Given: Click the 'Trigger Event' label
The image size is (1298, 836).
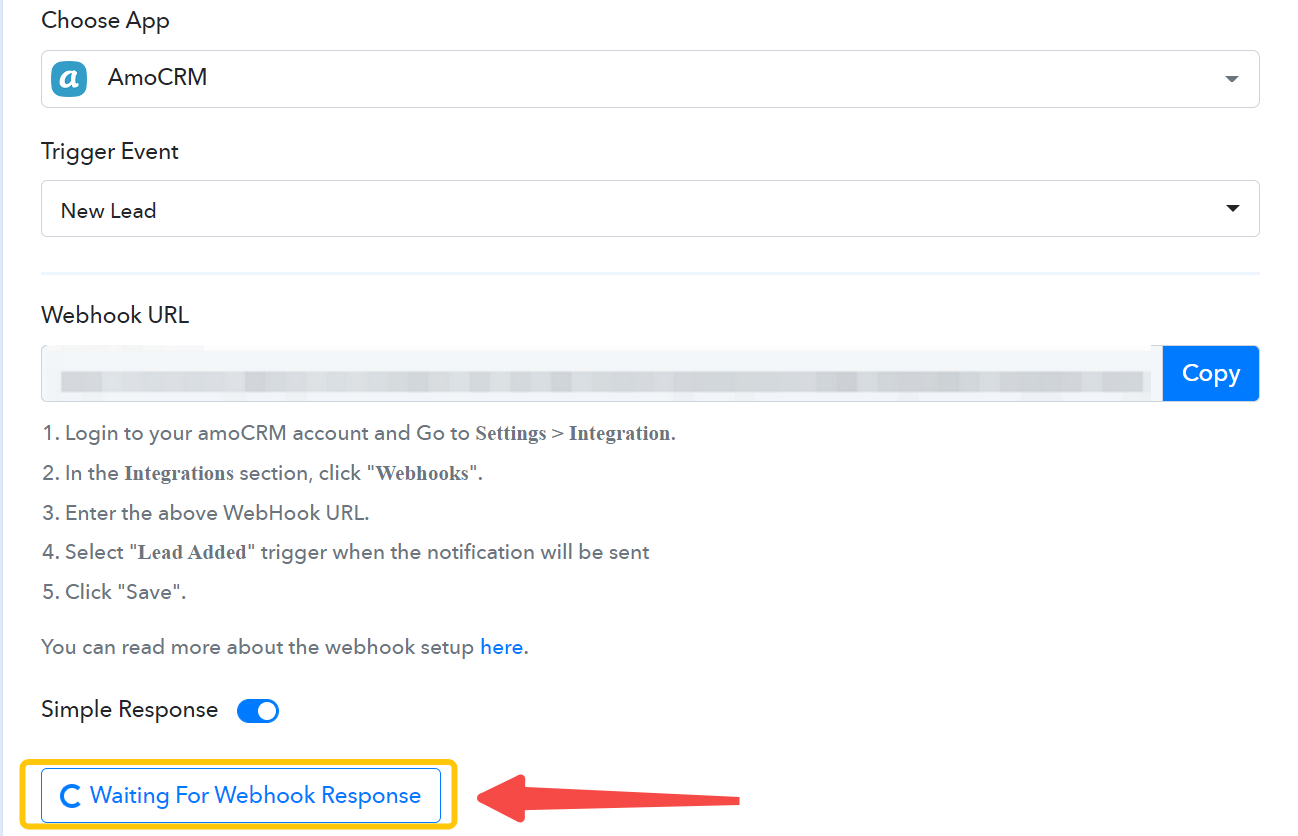Looking at the screenshot, I should 110,152.
